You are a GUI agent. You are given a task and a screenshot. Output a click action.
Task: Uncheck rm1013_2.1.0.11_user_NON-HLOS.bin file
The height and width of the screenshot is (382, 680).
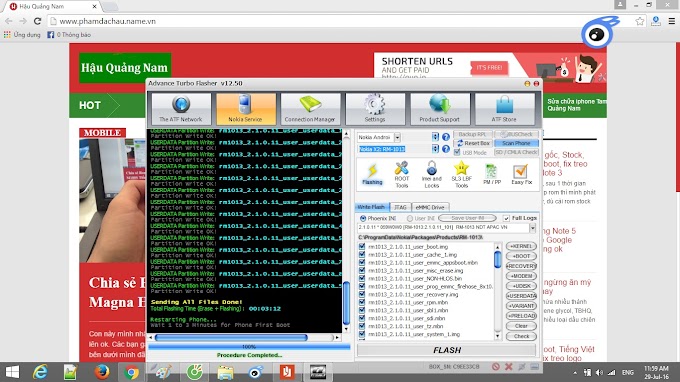tap(362, 278)
